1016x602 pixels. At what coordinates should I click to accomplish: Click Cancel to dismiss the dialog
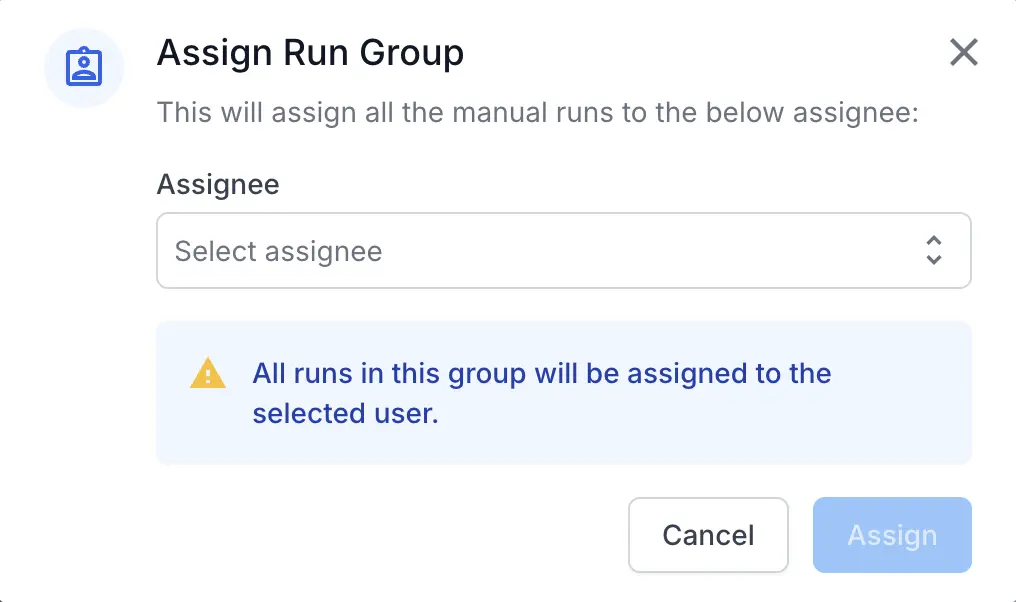[x=708, y=535]
